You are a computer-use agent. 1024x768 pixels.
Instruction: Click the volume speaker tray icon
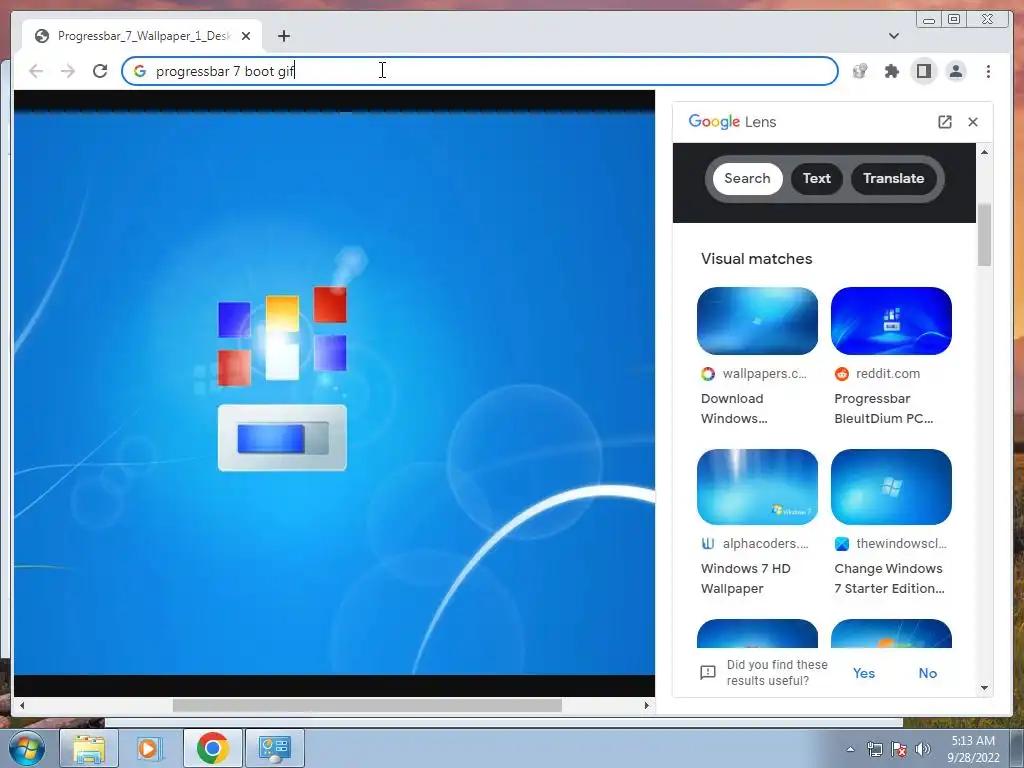pyautogui.click(x=923, y=749)
